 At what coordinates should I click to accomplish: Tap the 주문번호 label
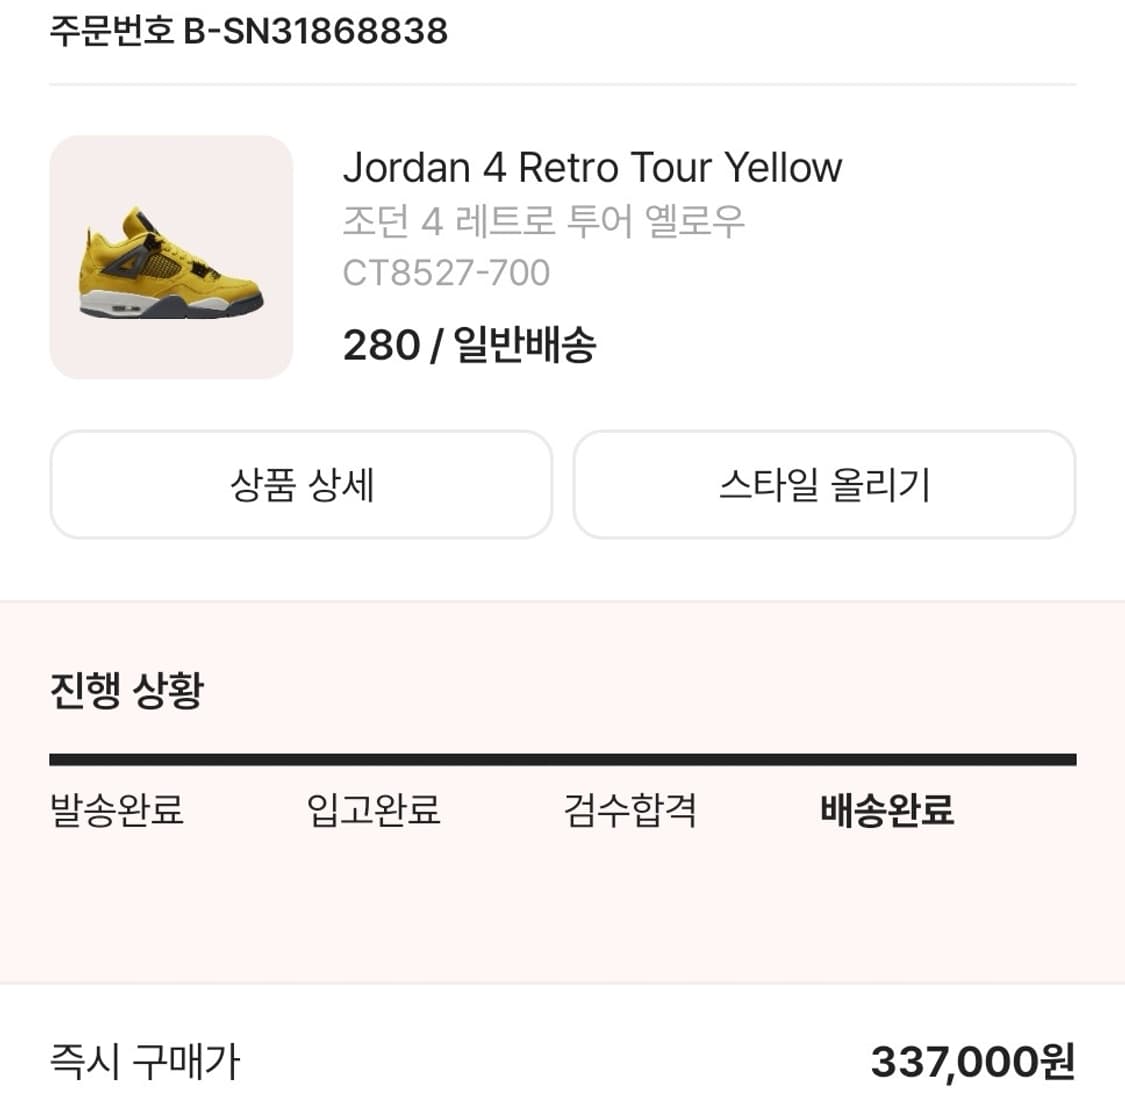[x=111, y=31]
